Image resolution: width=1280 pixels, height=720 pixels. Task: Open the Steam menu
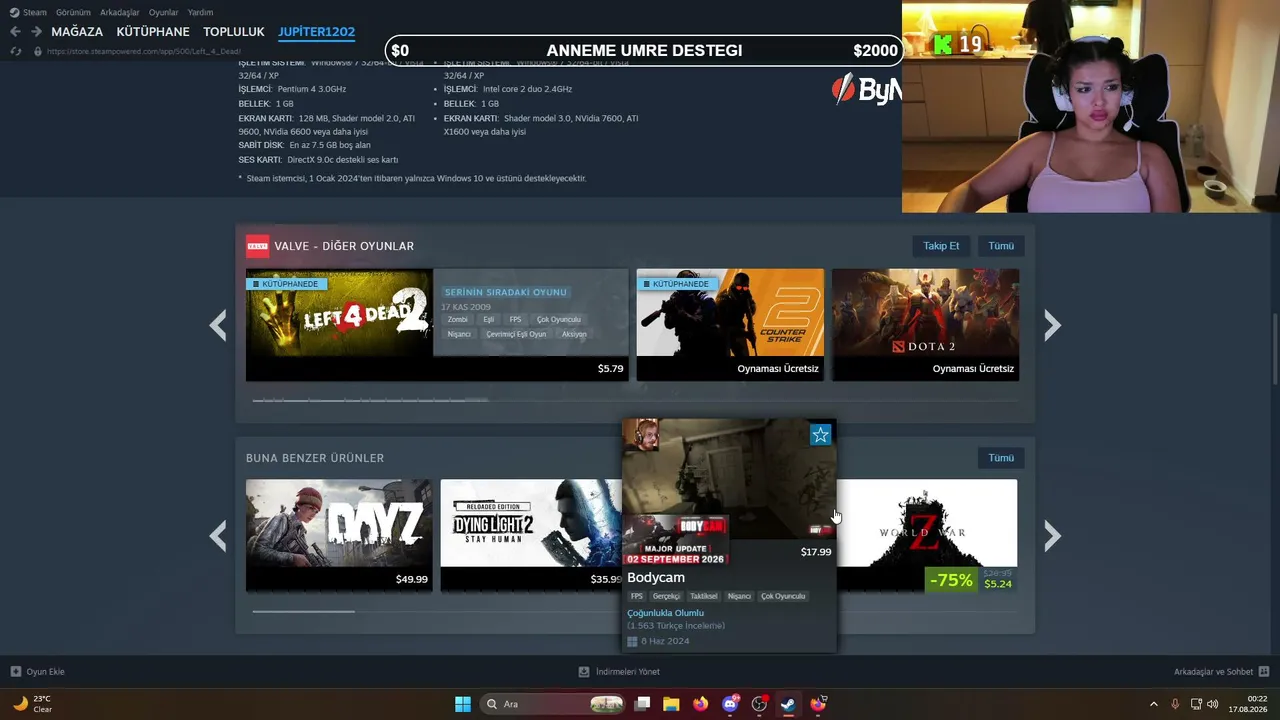click(x=35, y=13)
